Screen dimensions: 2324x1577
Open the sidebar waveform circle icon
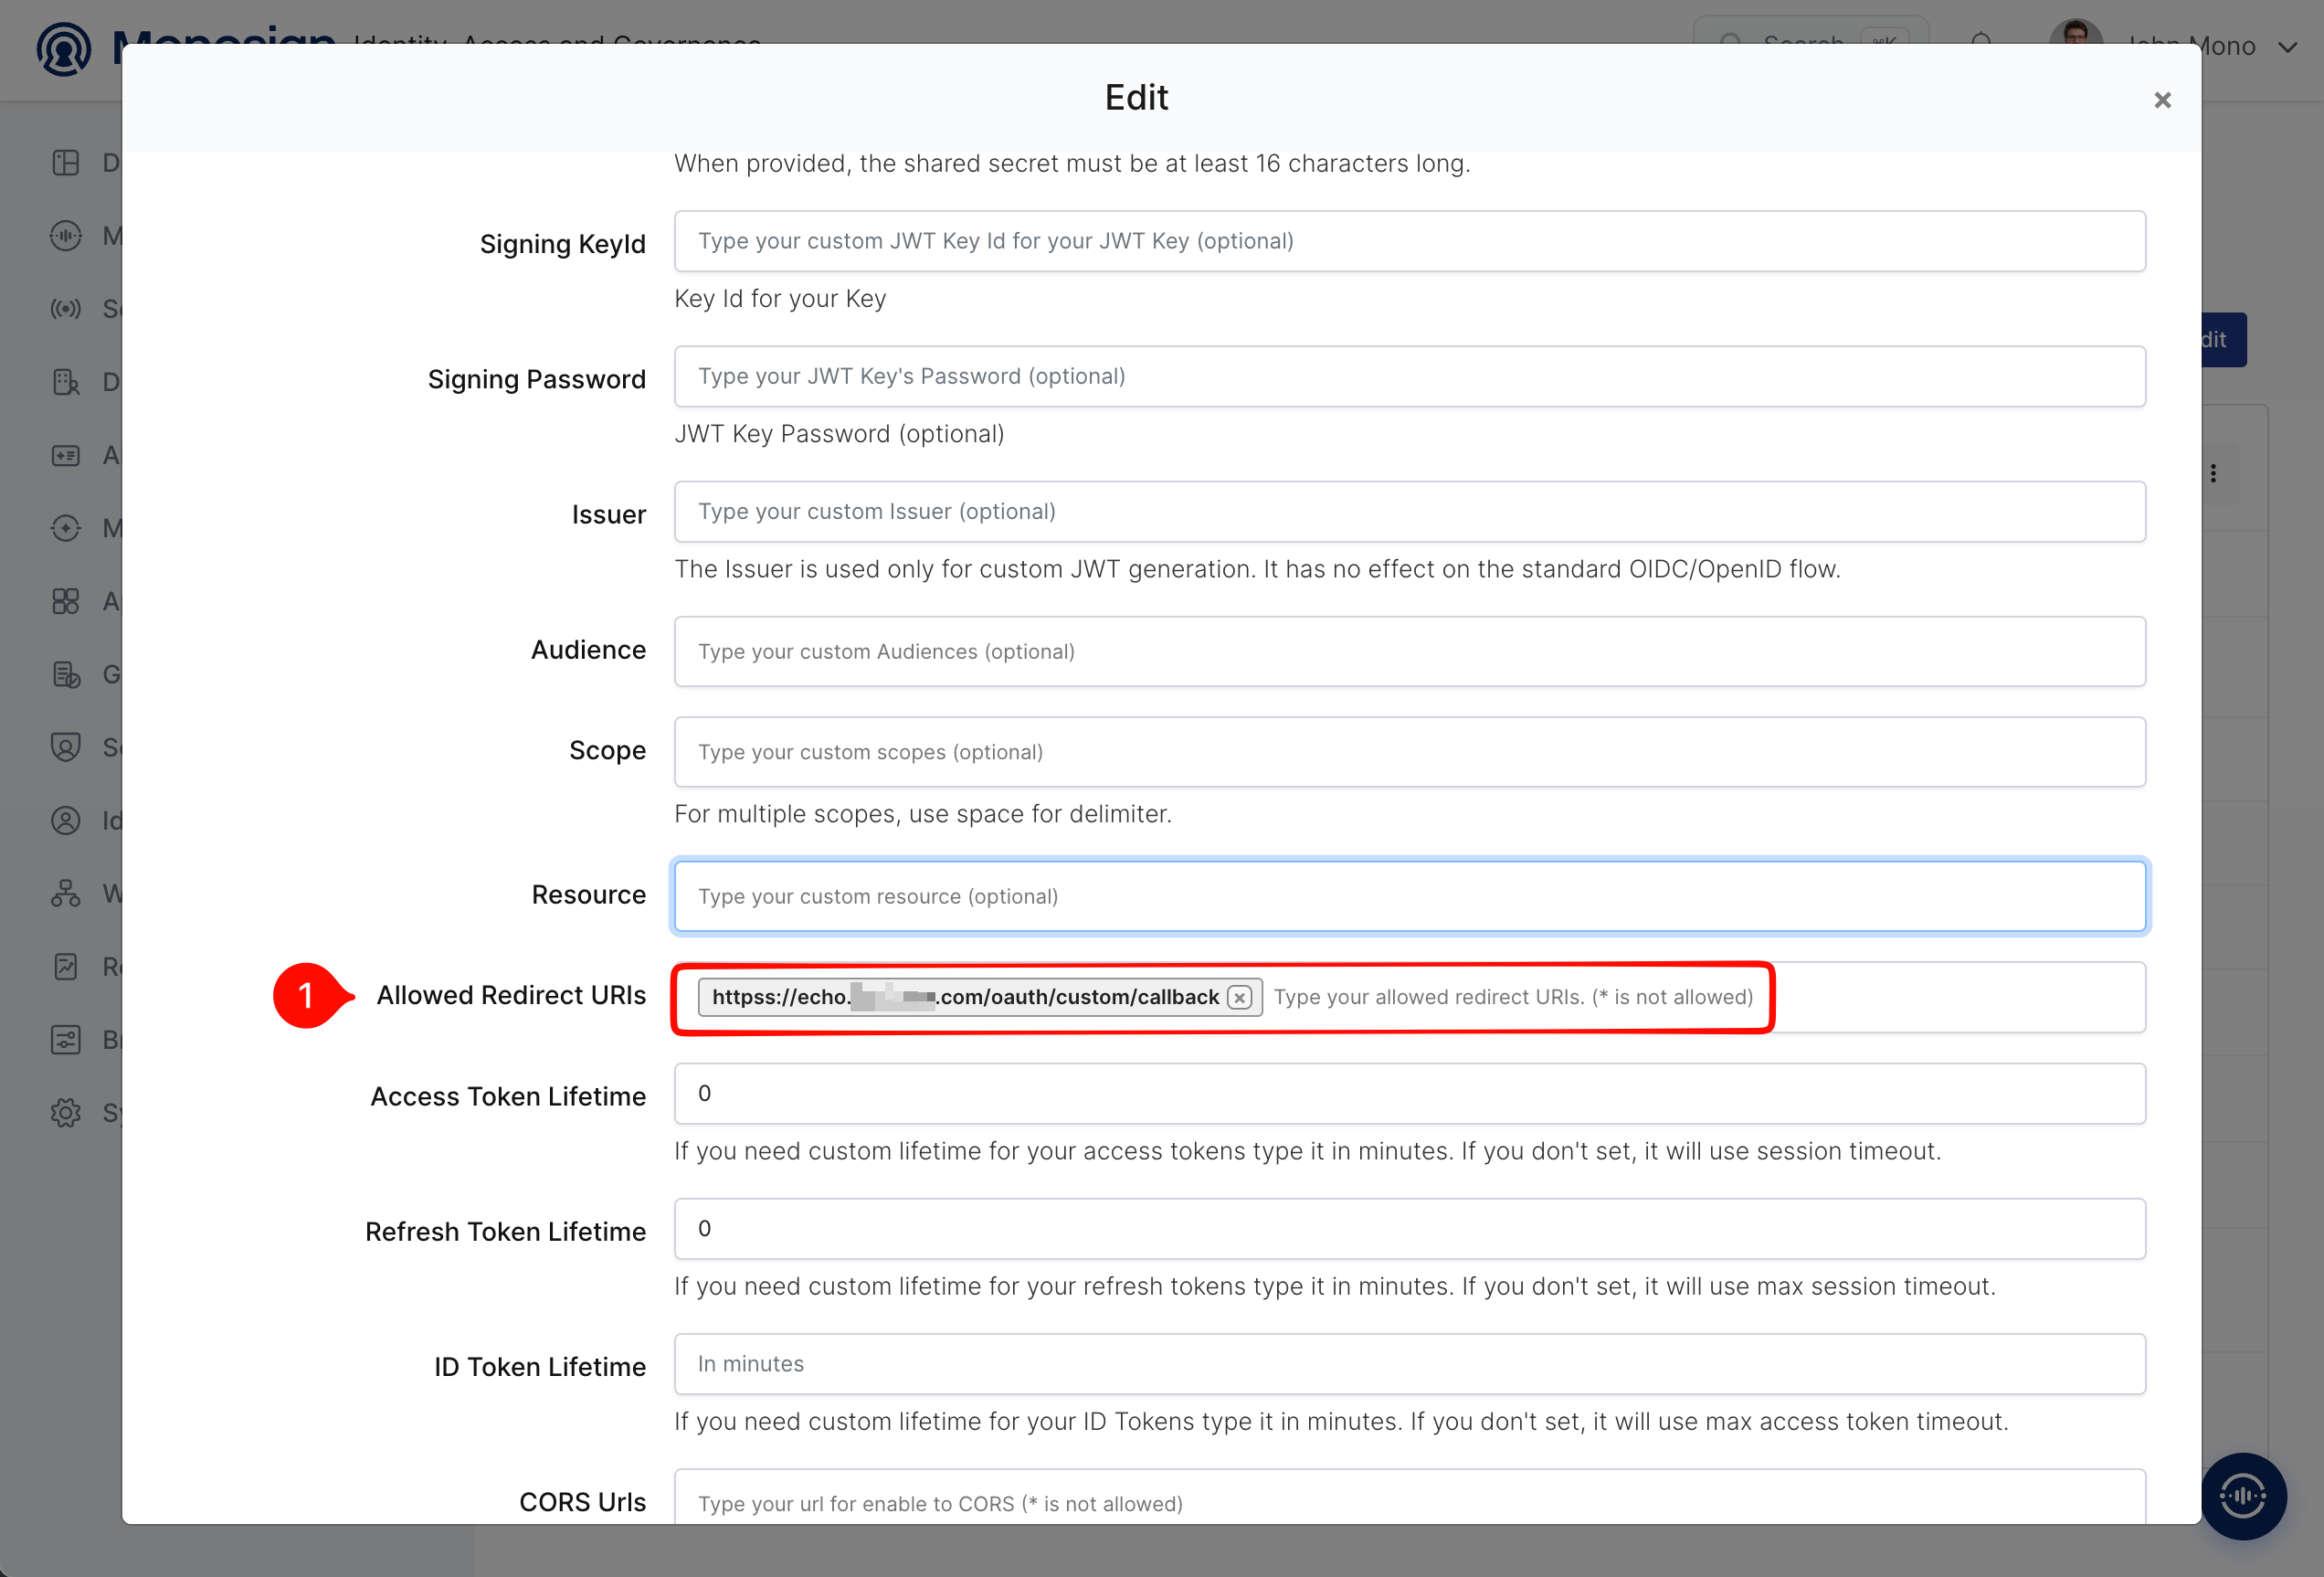66,235
